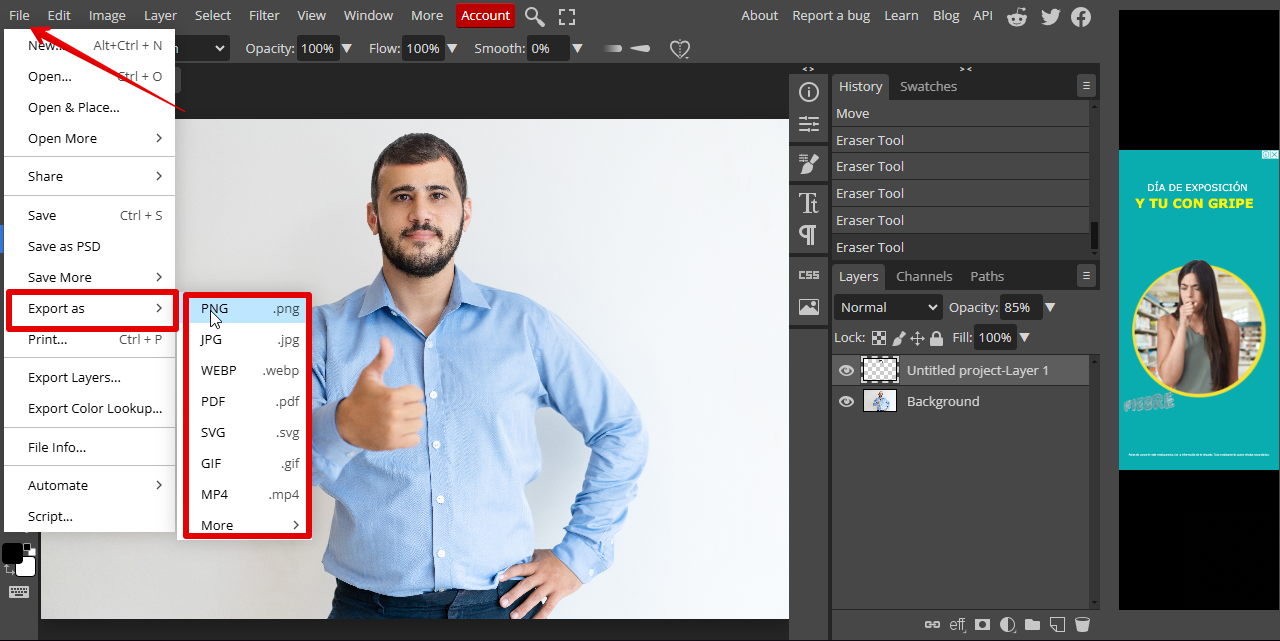Open the About link
1280x641 pixels.
(759, 15)
